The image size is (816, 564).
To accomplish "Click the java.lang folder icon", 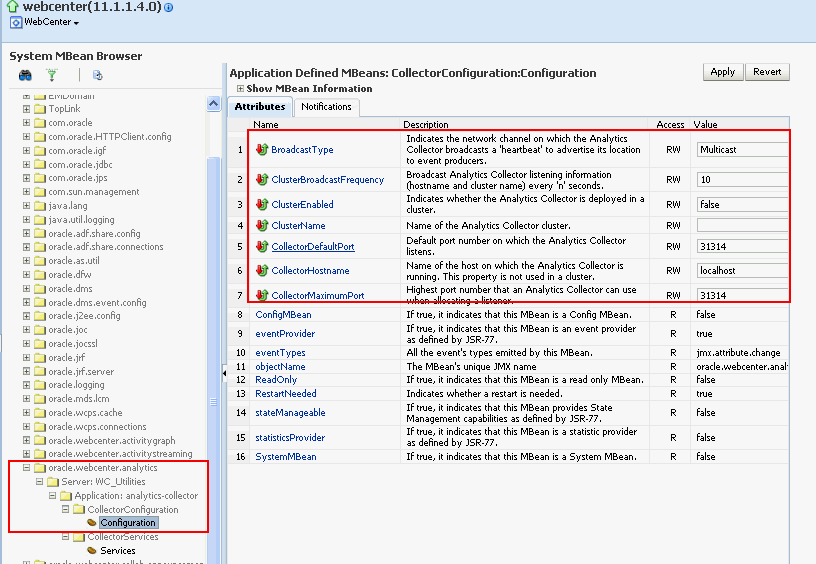I will (x=40, y=206).
